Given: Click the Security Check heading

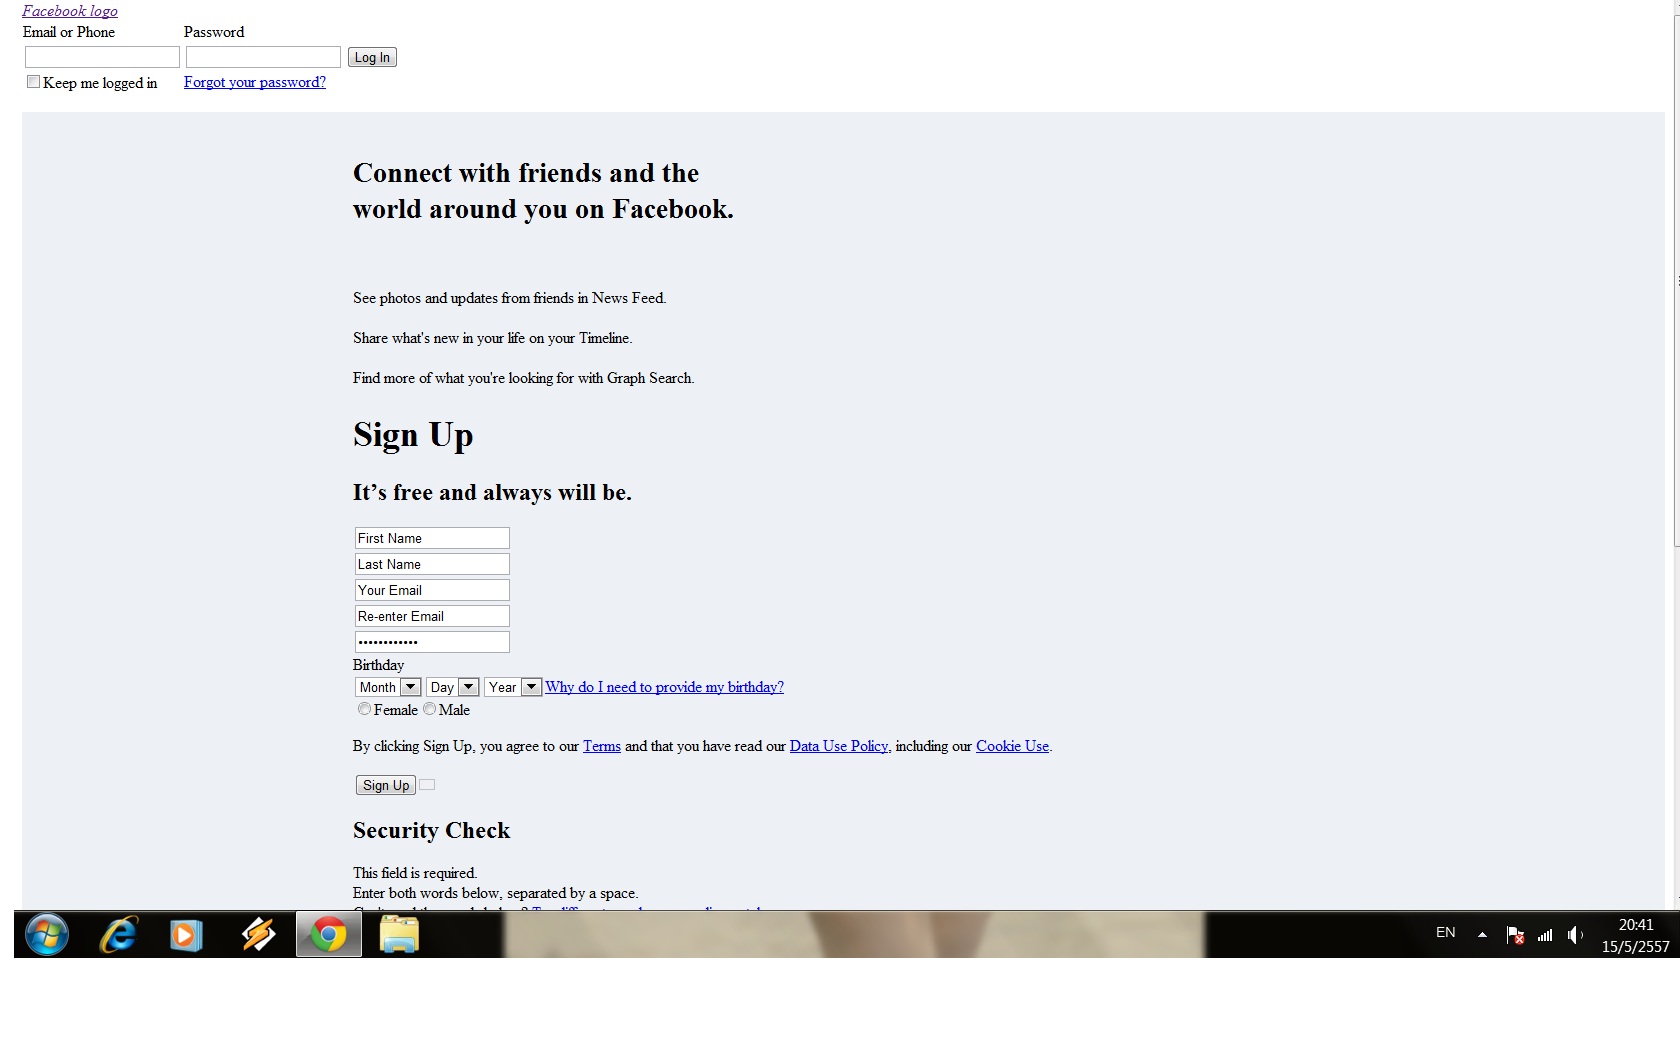Looking at the screenshot, I should pyautogui.click(x=431, y=830).
